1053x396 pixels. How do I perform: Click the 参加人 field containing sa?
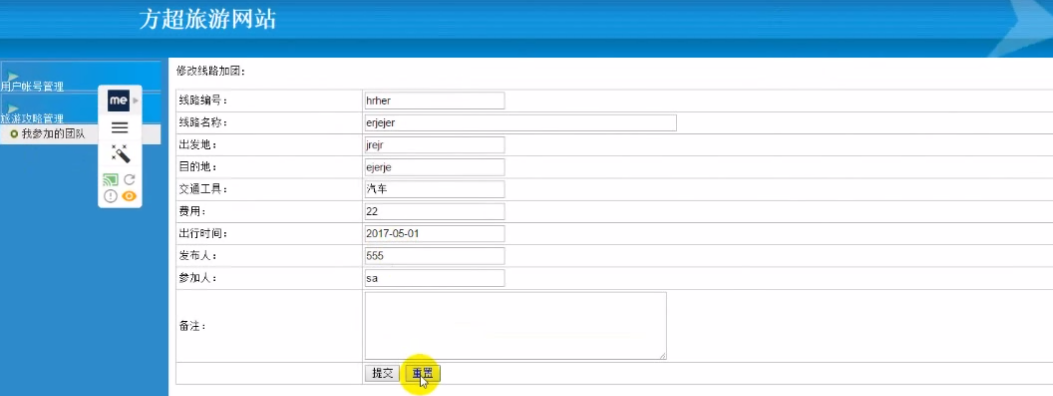(434, 278)
